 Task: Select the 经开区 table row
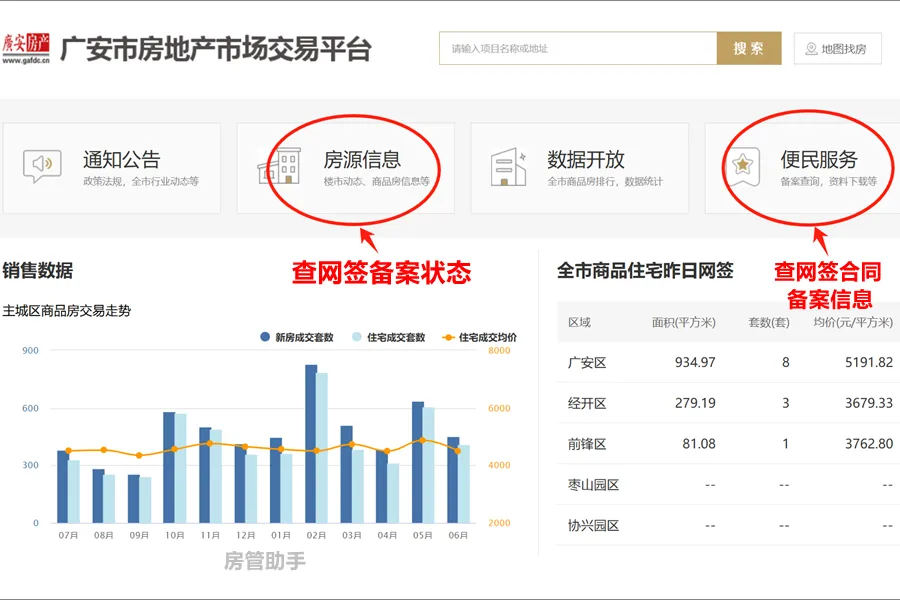(728, 403)
